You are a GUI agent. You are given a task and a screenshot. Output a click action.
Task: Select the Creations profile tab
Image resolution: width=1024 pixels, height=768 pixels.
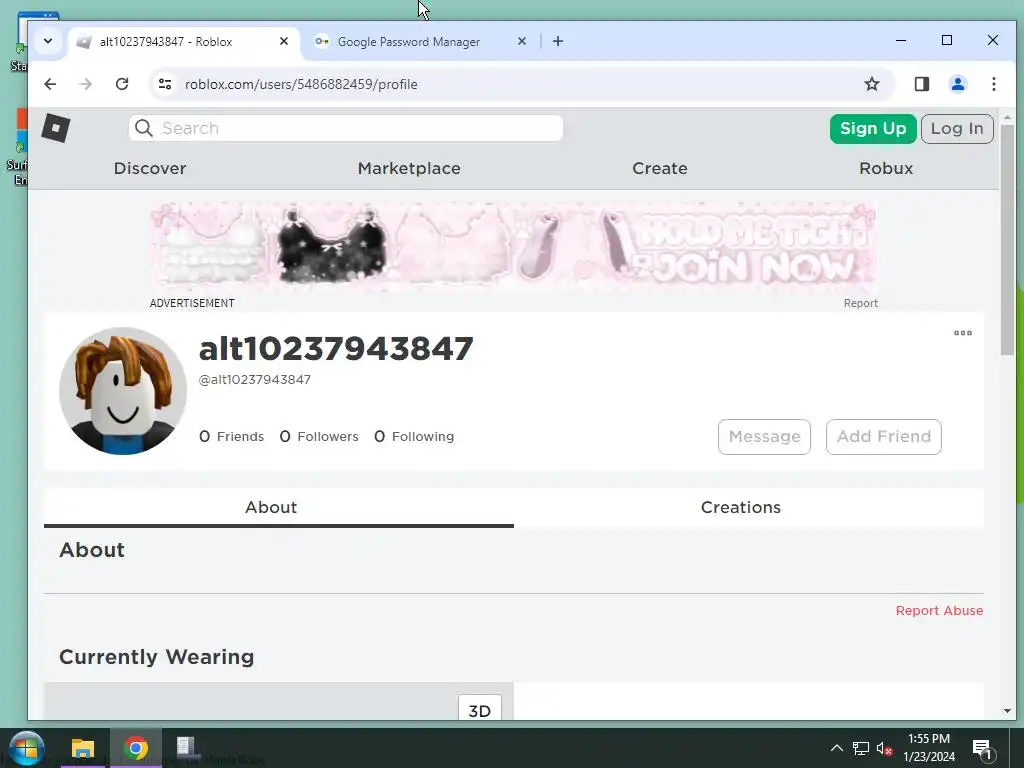tap(748, 507)
